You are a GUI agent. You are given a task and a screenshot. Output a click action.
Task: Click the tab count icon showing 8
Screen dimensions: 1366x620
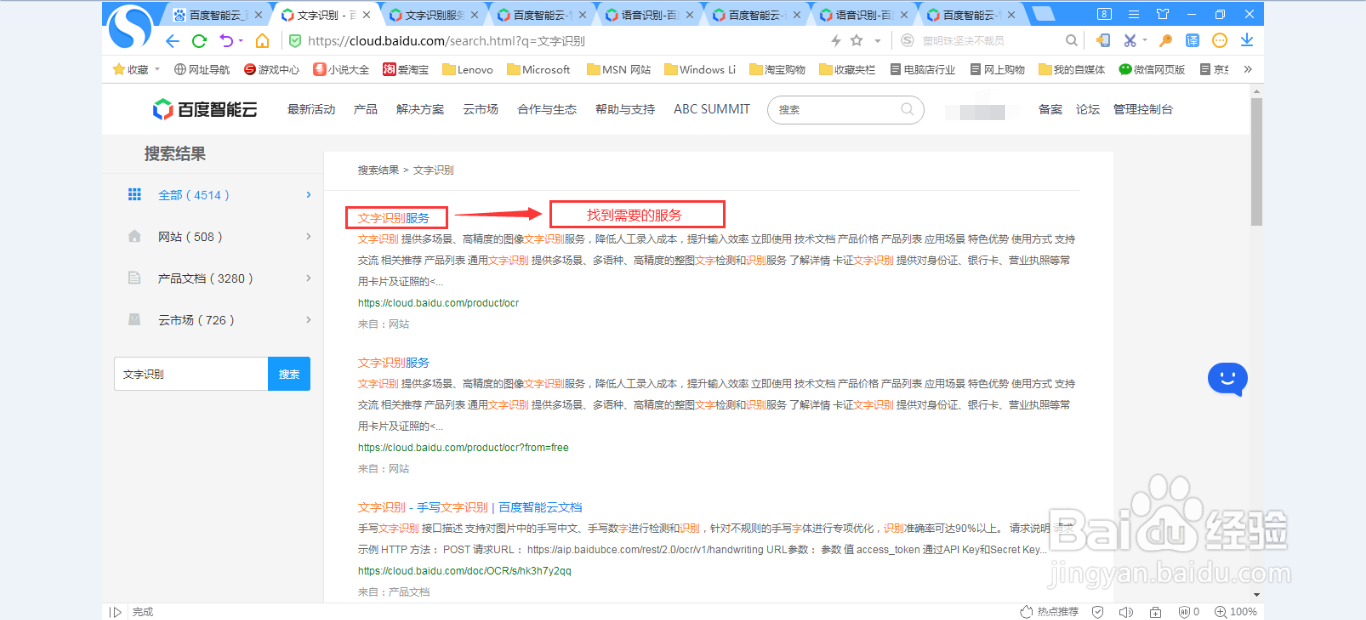click(x=1104, y=14)
